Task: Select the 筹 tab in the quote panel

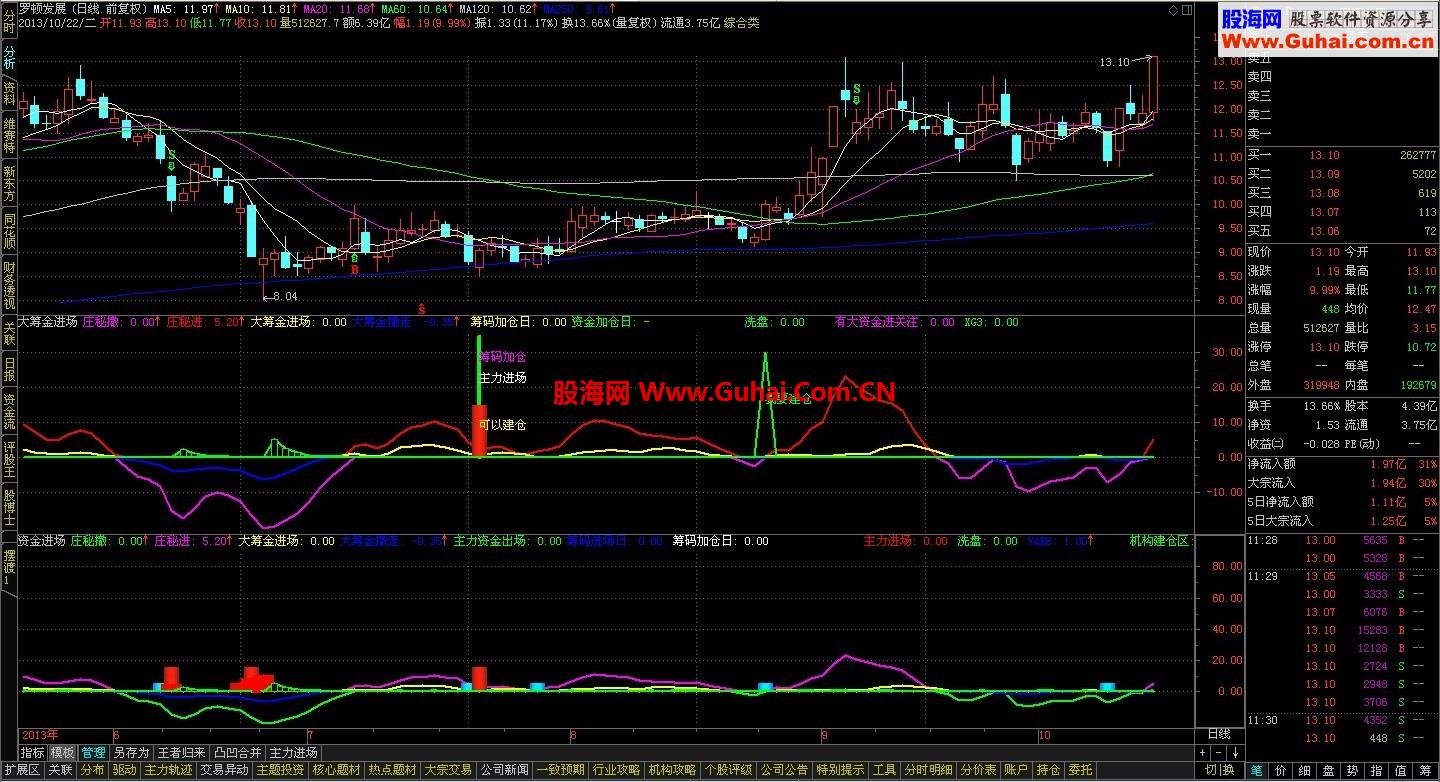Action: pyautogui.click(x=1427, y=770)
